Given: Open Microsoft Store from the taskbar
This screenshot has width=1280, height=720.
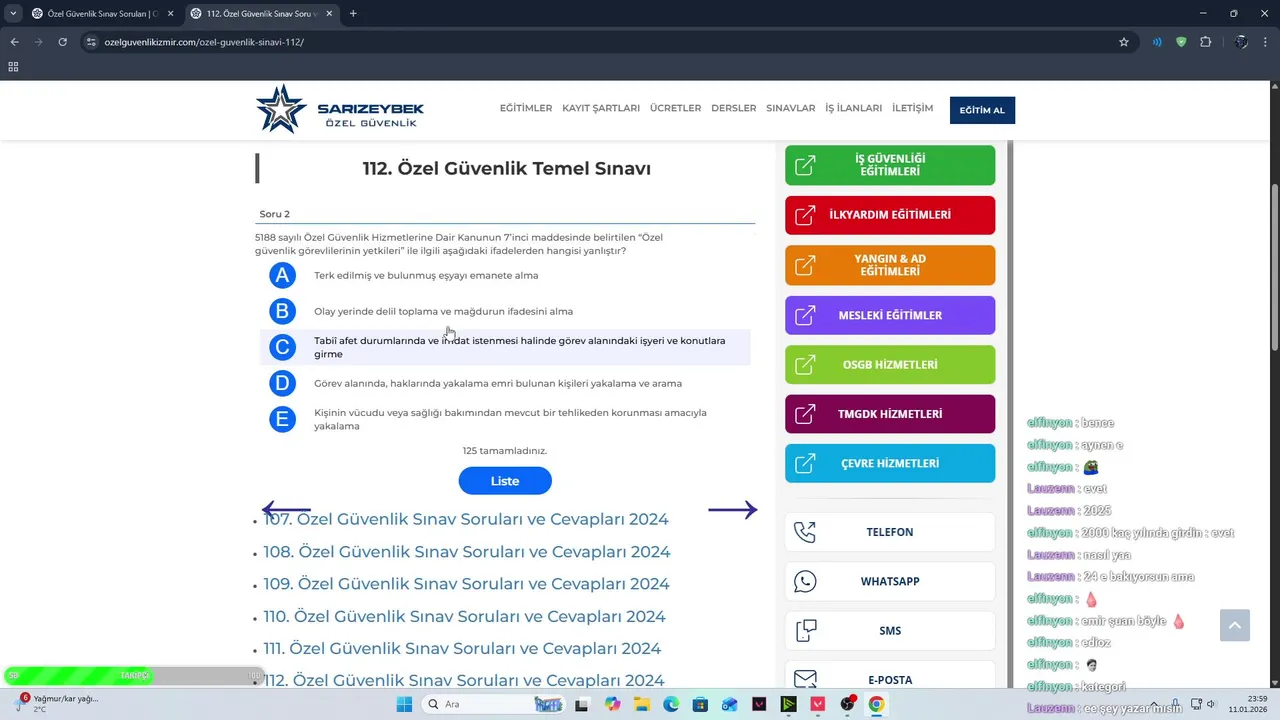Looking at the screenshot, I should (x=700, y=704).
